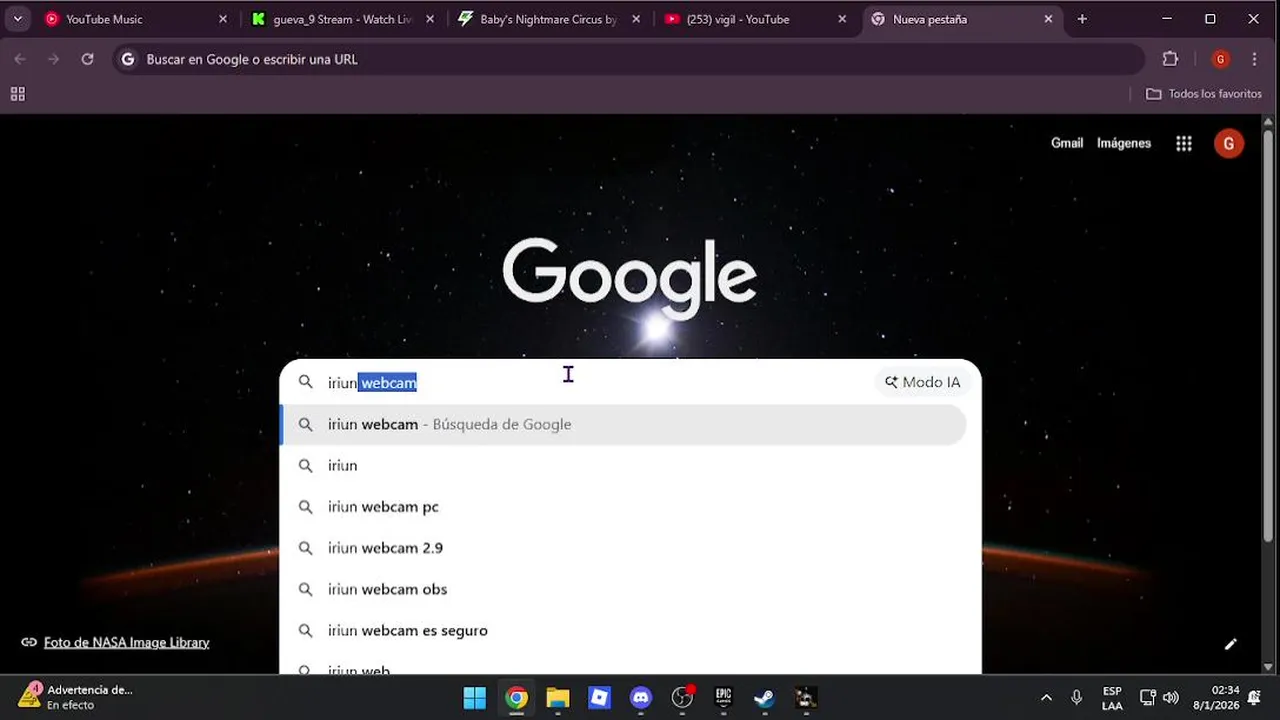Image resolution: width=1280 pixels, height=720 pixels.
Task: Switch to the vigil - YouTube tab
Action: (755, 19)
